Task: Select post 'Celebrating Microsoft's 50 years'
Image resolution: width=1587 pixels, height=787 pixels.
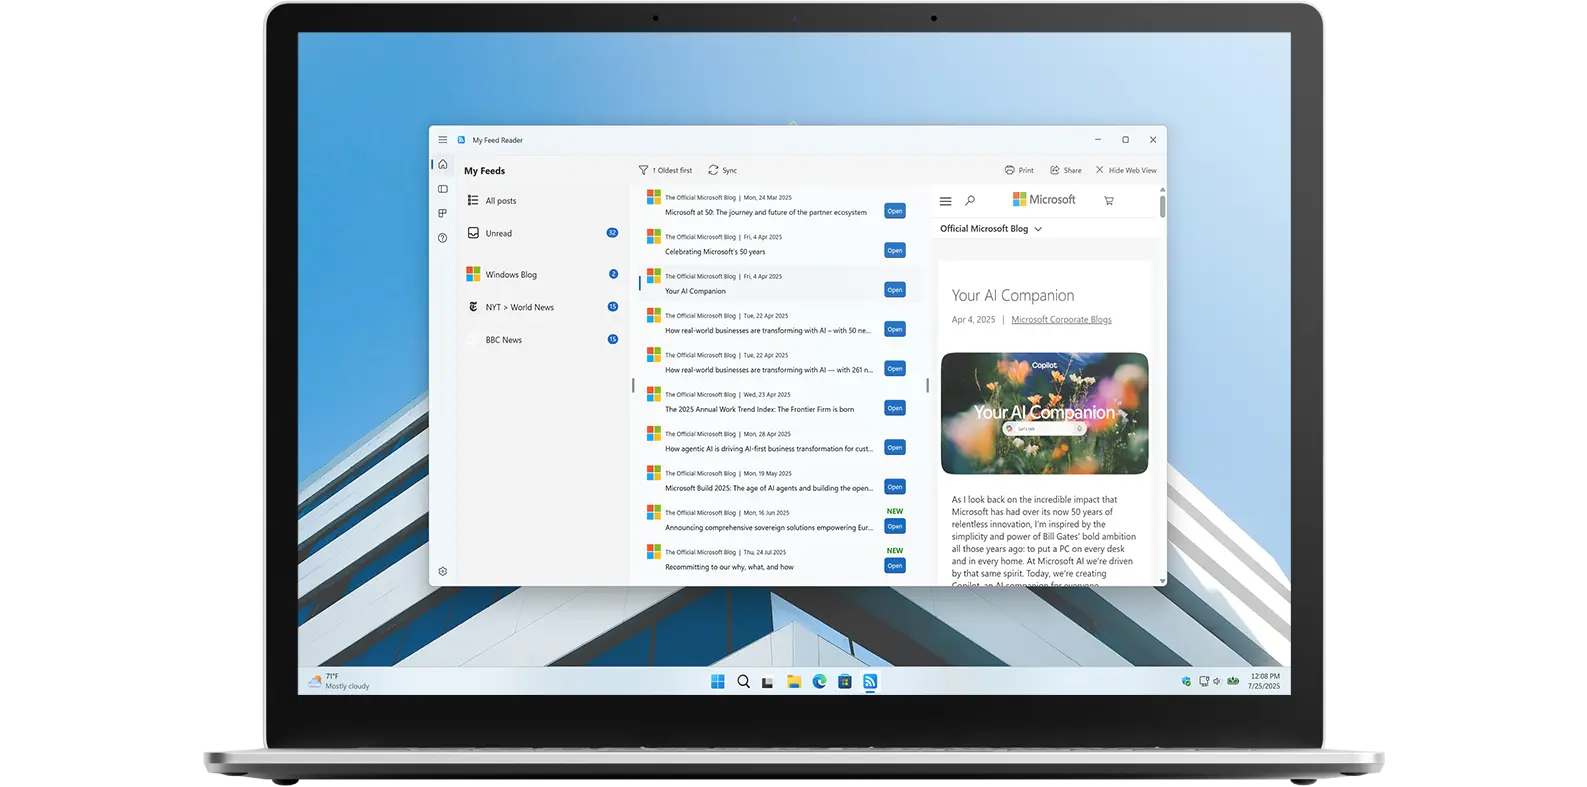Action: [715, 252]
